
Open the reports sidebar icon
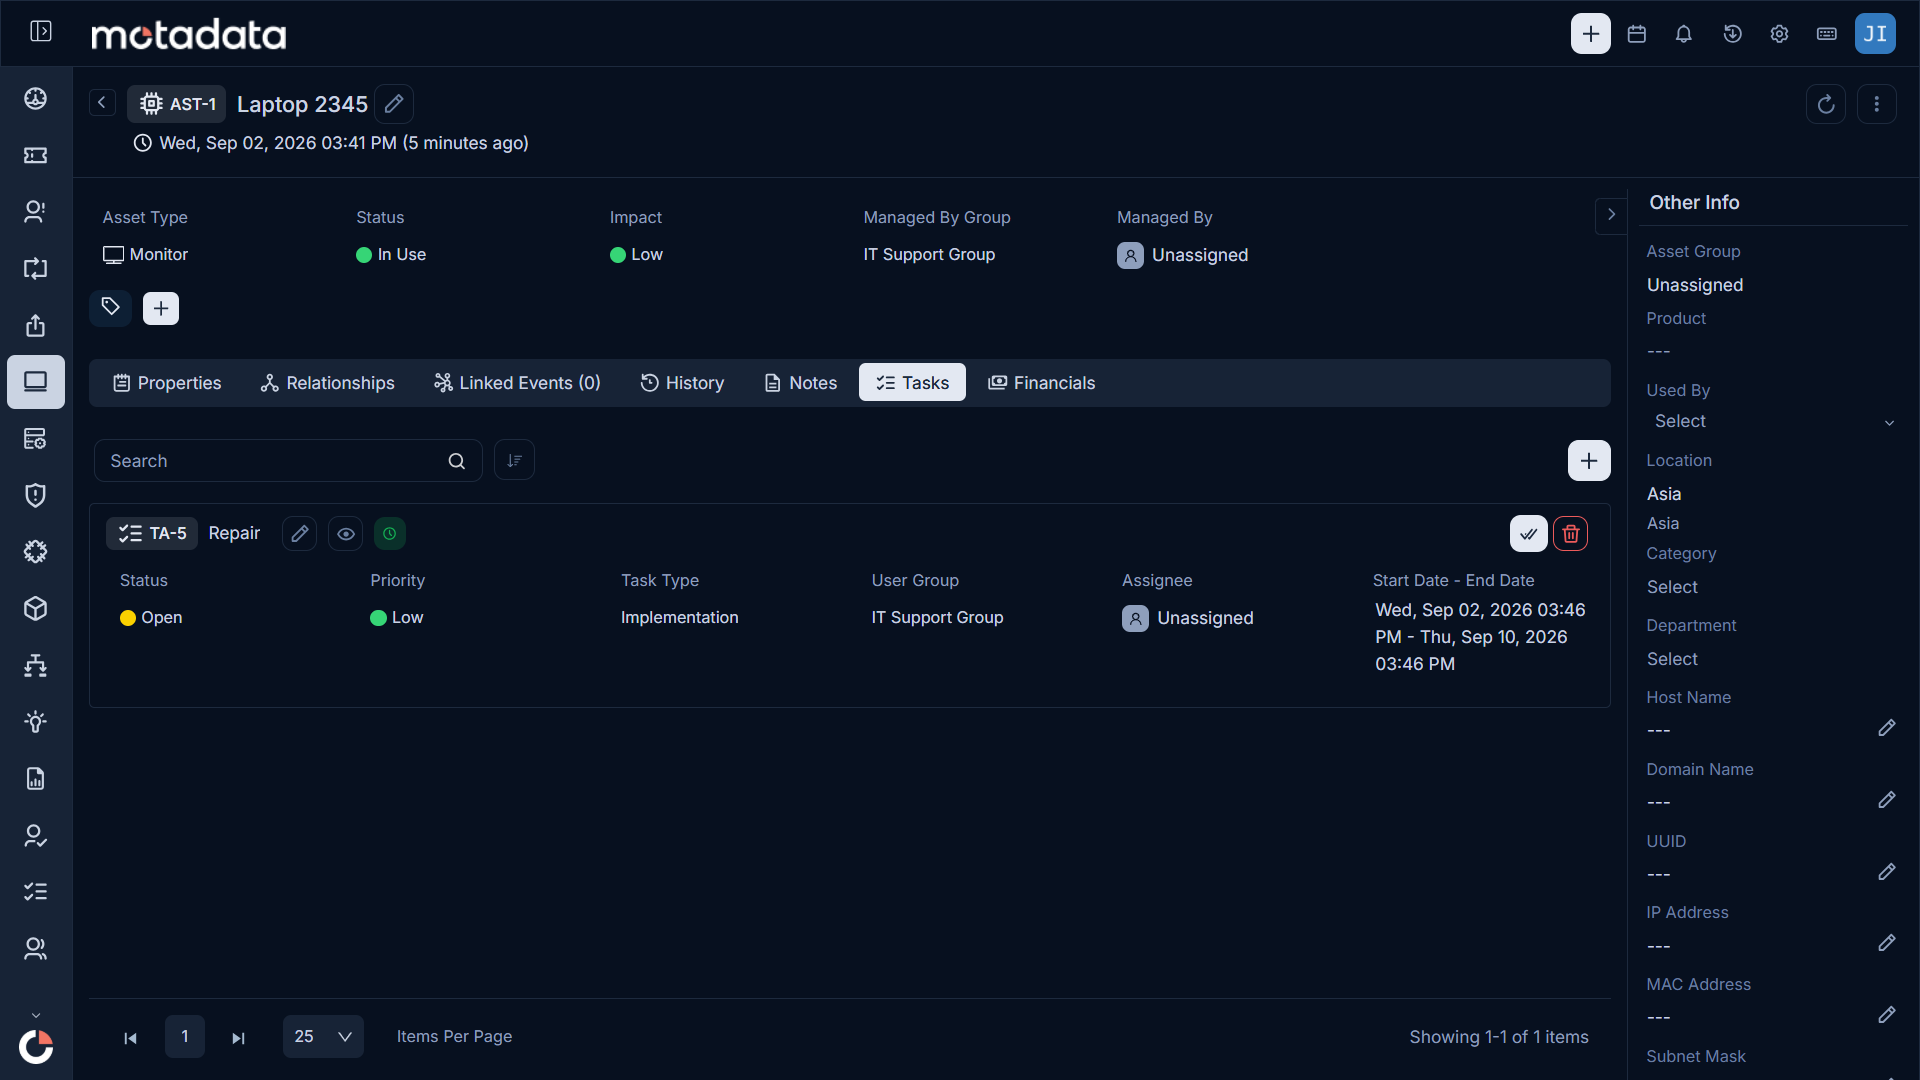coord(36,778)
